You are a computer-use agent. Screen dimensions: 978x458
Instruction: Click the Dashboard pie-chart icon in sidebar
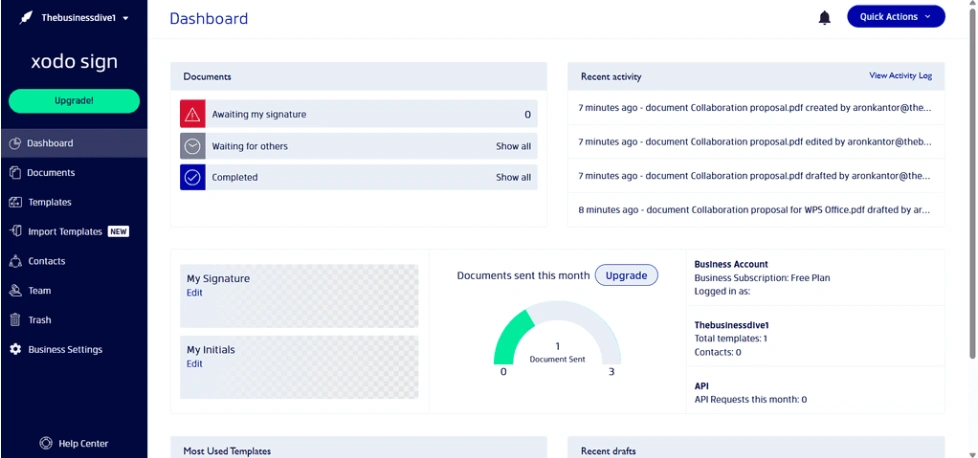pos(16,143)
